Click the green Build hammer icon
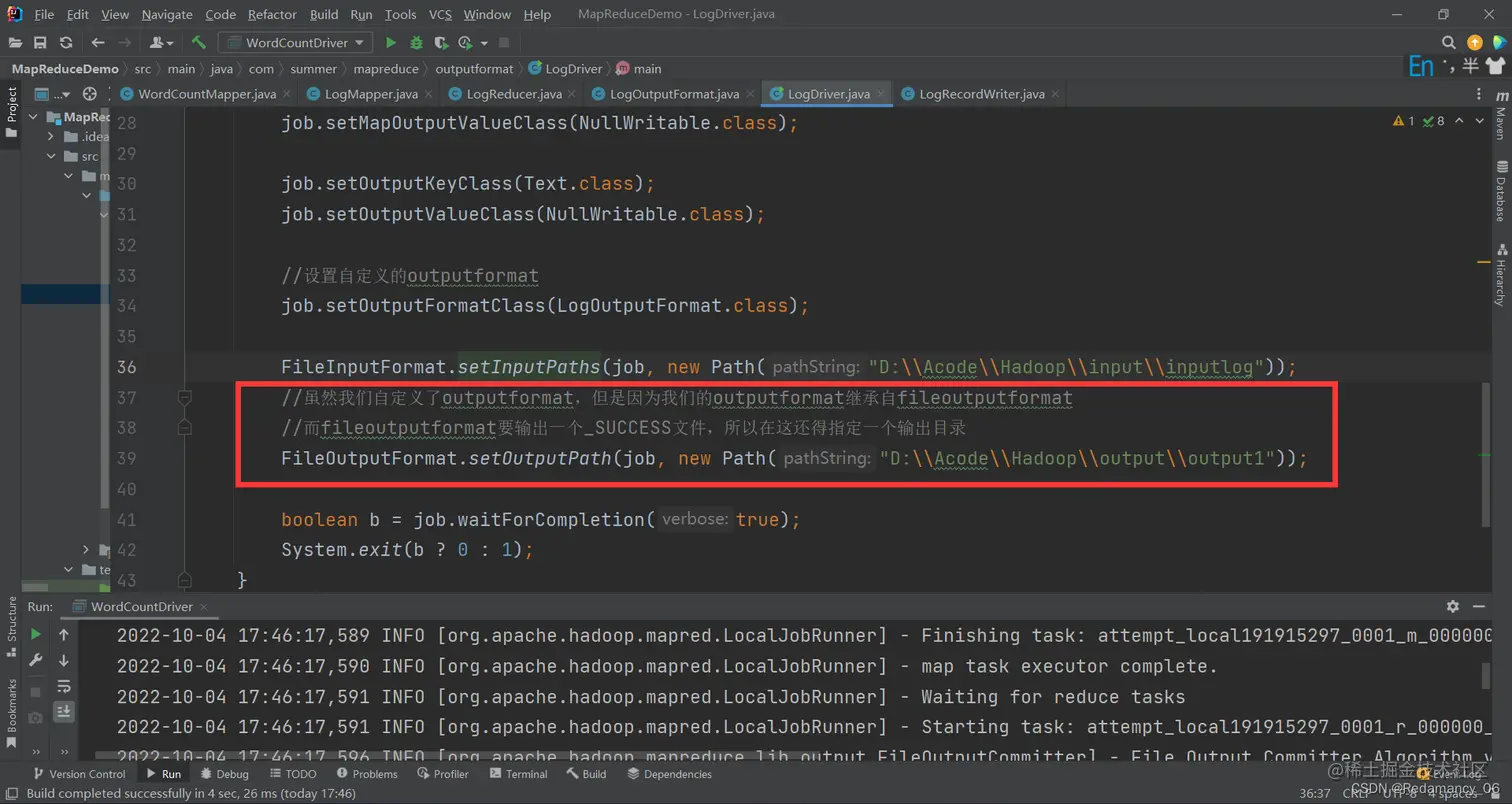This screenshot has height=804, width=1512. click(x=199, y=43)
